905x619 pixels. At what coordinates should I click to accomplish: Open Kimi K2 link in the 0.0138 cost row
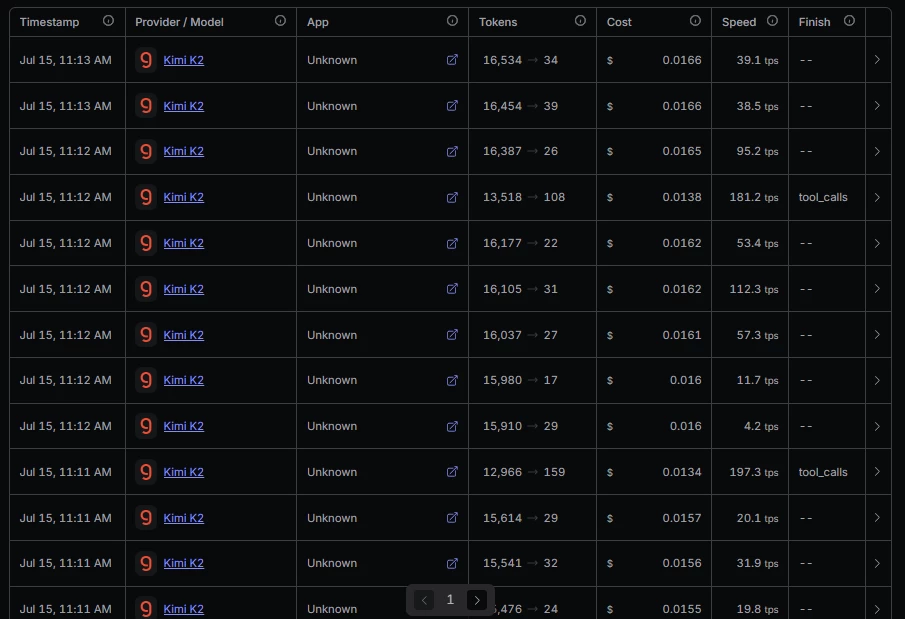(x=184, y=197)
